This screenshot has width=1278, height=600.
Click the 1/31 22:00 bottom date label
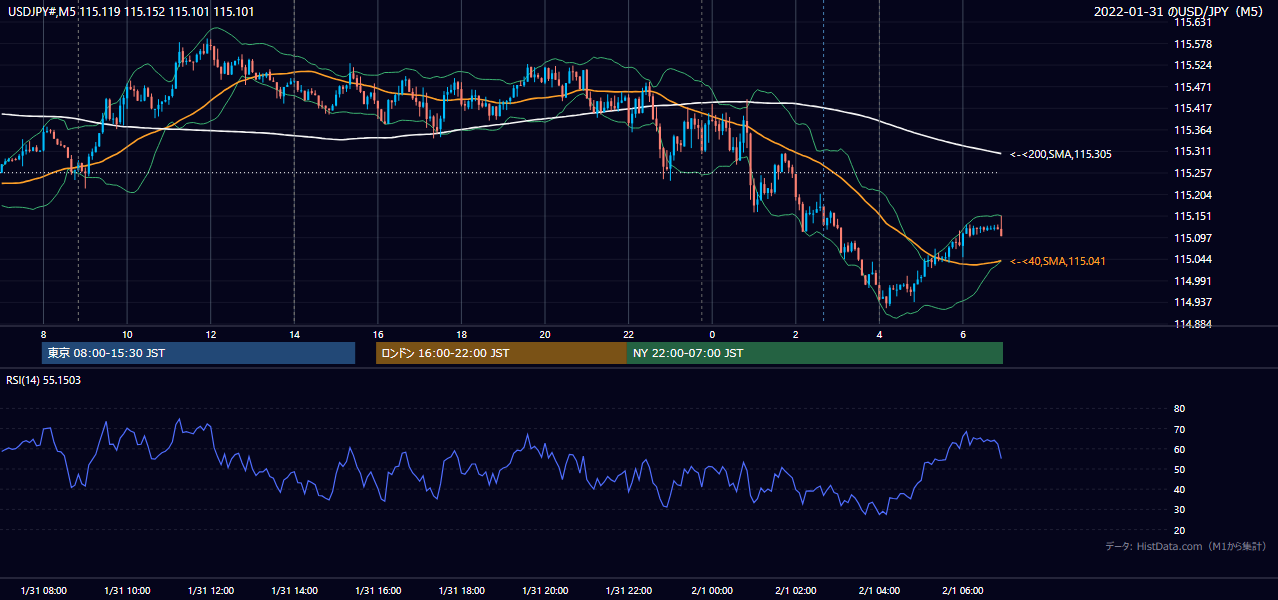[628, 591]
